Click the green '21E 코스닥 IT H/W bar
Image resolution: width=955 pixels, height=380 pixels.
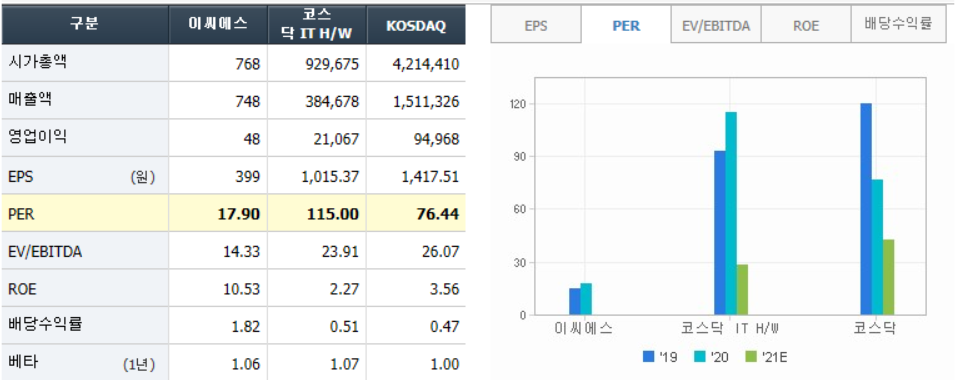click(x=742, y=290)
